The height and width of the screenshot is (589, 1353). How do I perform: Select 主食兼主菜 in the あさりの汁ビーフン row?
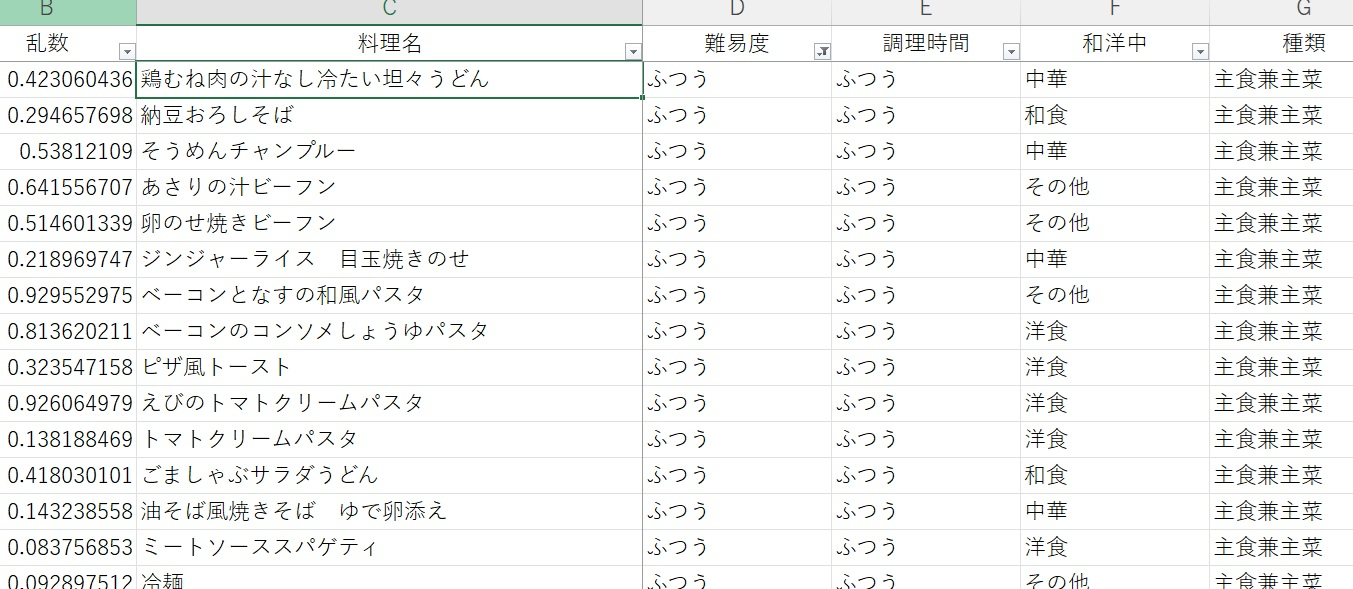(1281, 188)
